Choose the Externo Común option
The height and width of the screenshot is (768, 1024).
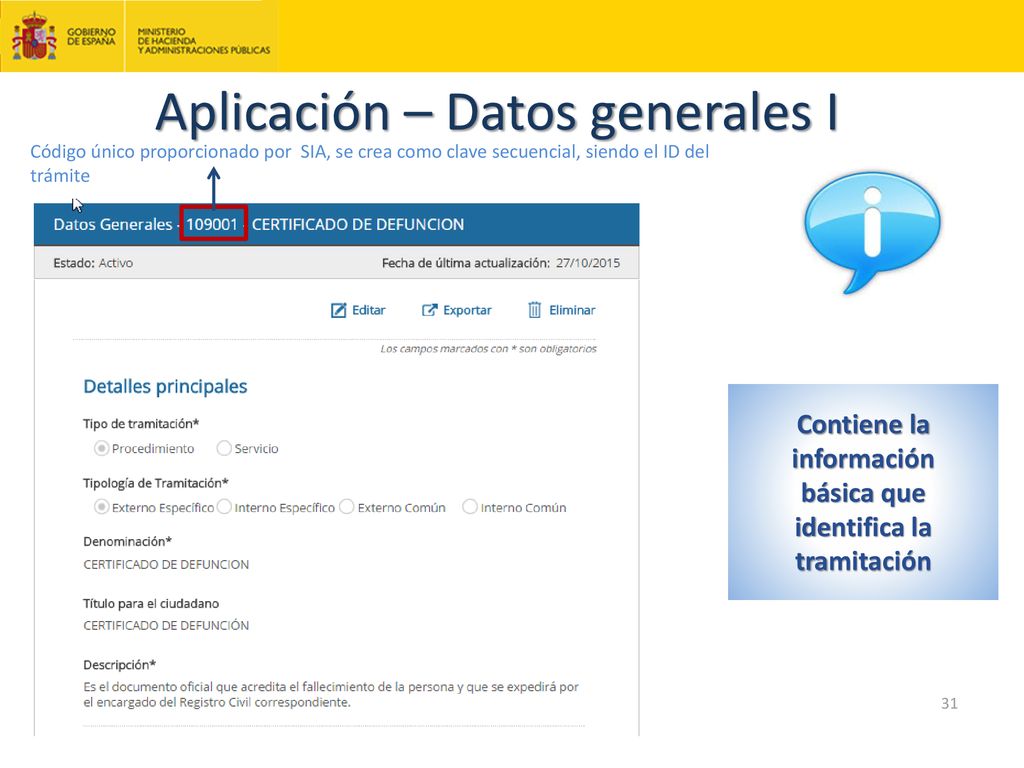[347, 507]
